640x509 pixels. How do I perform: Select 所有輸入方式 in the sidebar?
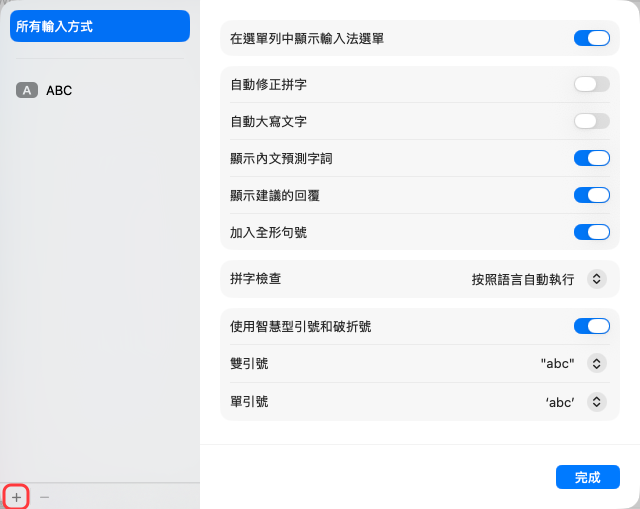coord(100,26)
